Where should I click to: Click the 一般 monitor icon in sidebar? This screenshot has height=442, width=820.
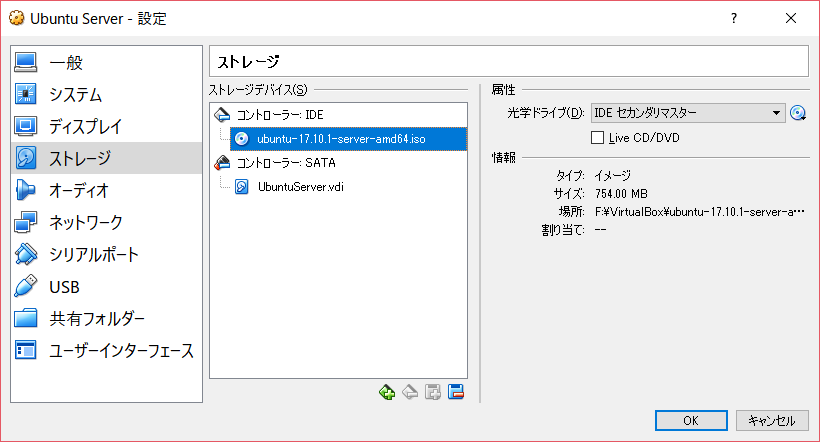(x=26, y=62)
